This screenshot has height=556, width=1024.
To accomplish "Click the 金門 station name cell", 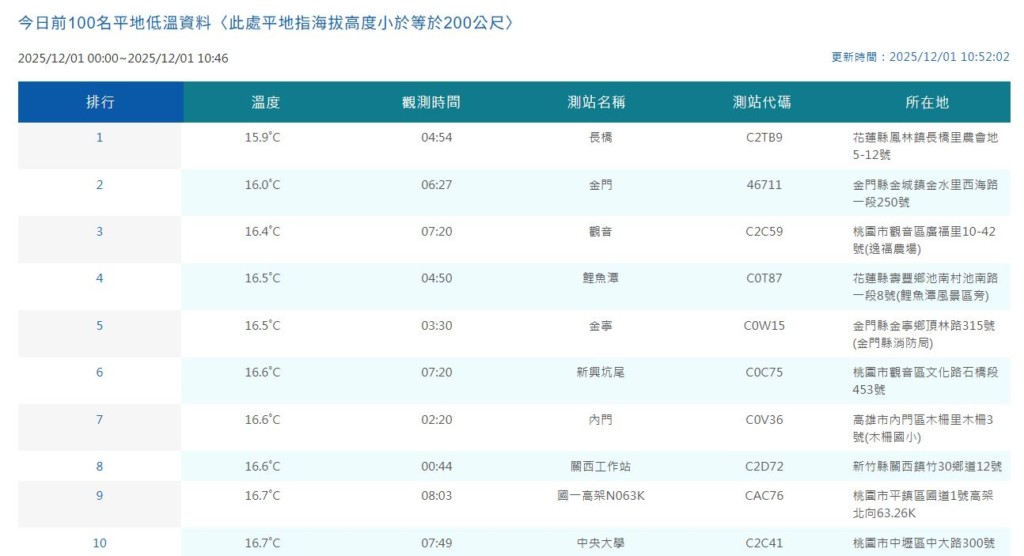I will coord(601,185).
